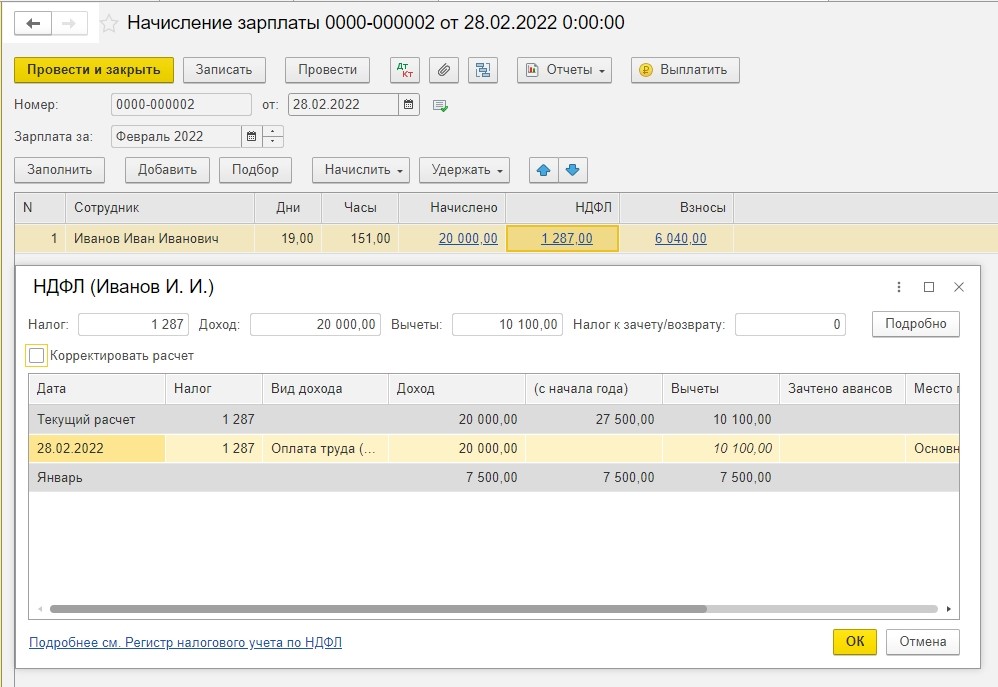Click the Сотрудник column header
Viewport: 998px width, 687px height.
point(160,208)
